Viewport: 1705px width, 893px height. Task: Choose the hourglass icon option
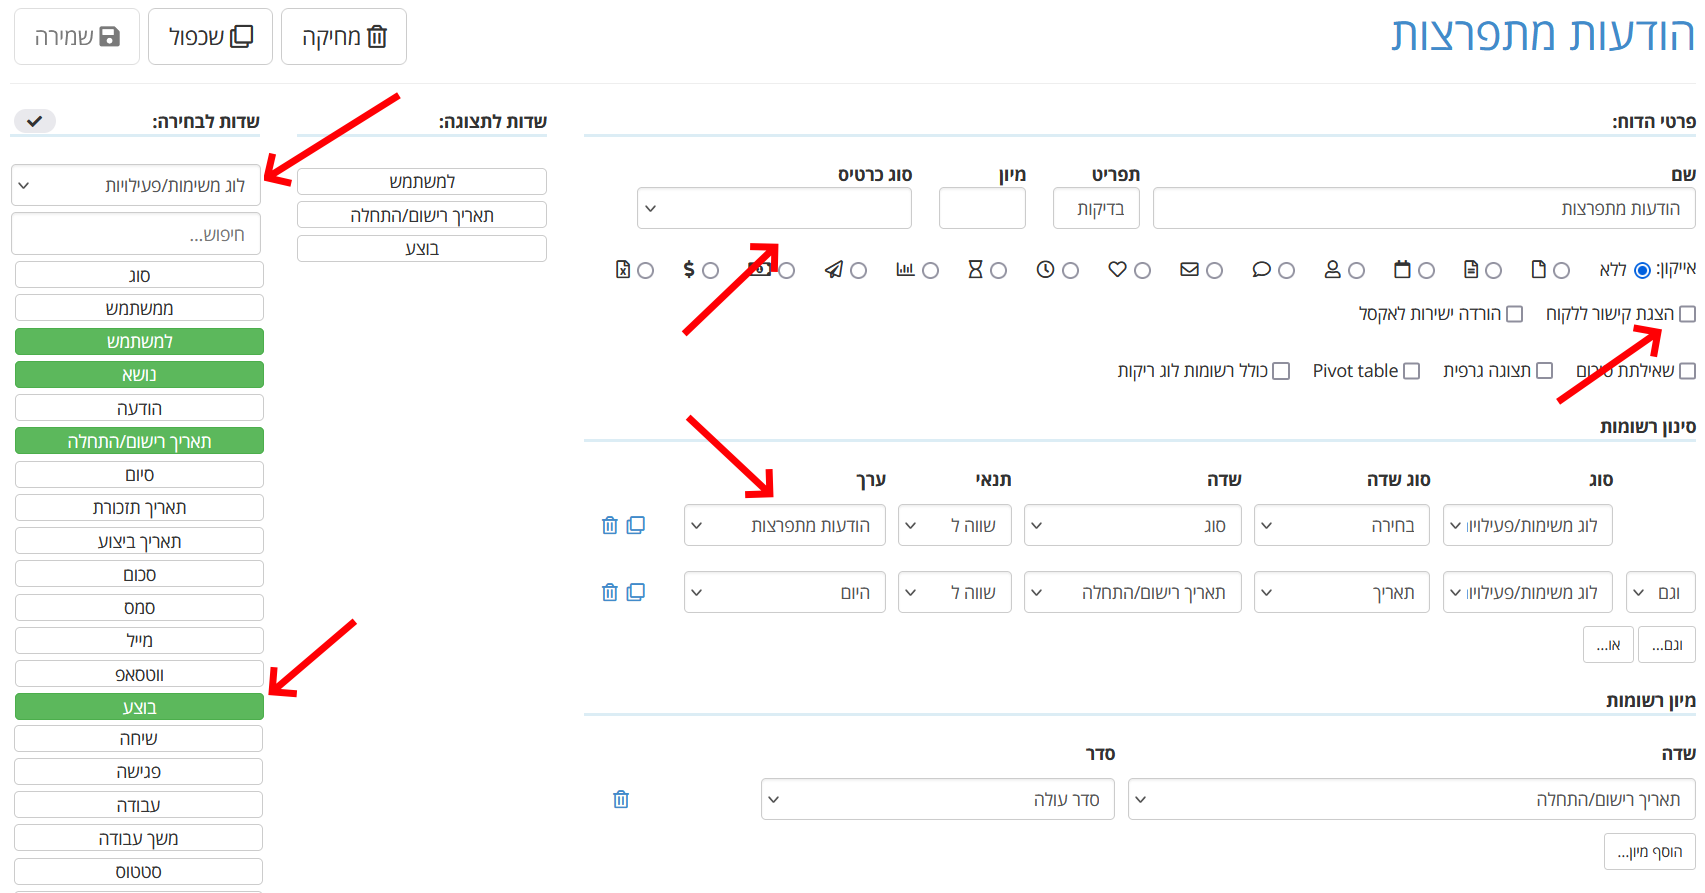pos(998,271)
